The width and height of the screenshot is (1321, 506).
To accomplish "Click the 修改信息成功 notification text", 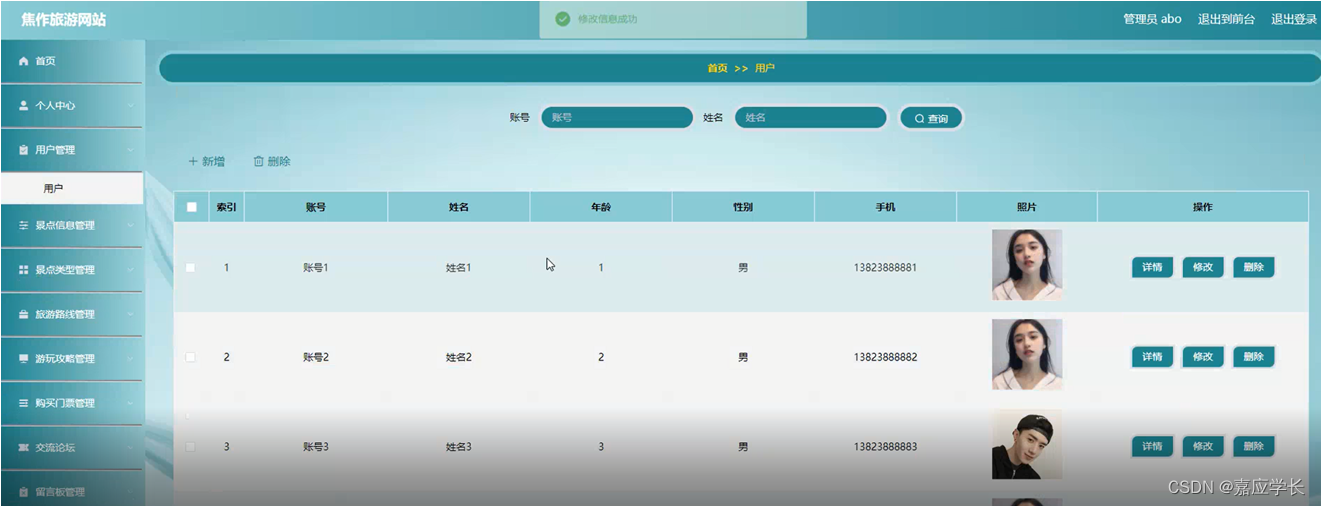I will click(607, 19).
